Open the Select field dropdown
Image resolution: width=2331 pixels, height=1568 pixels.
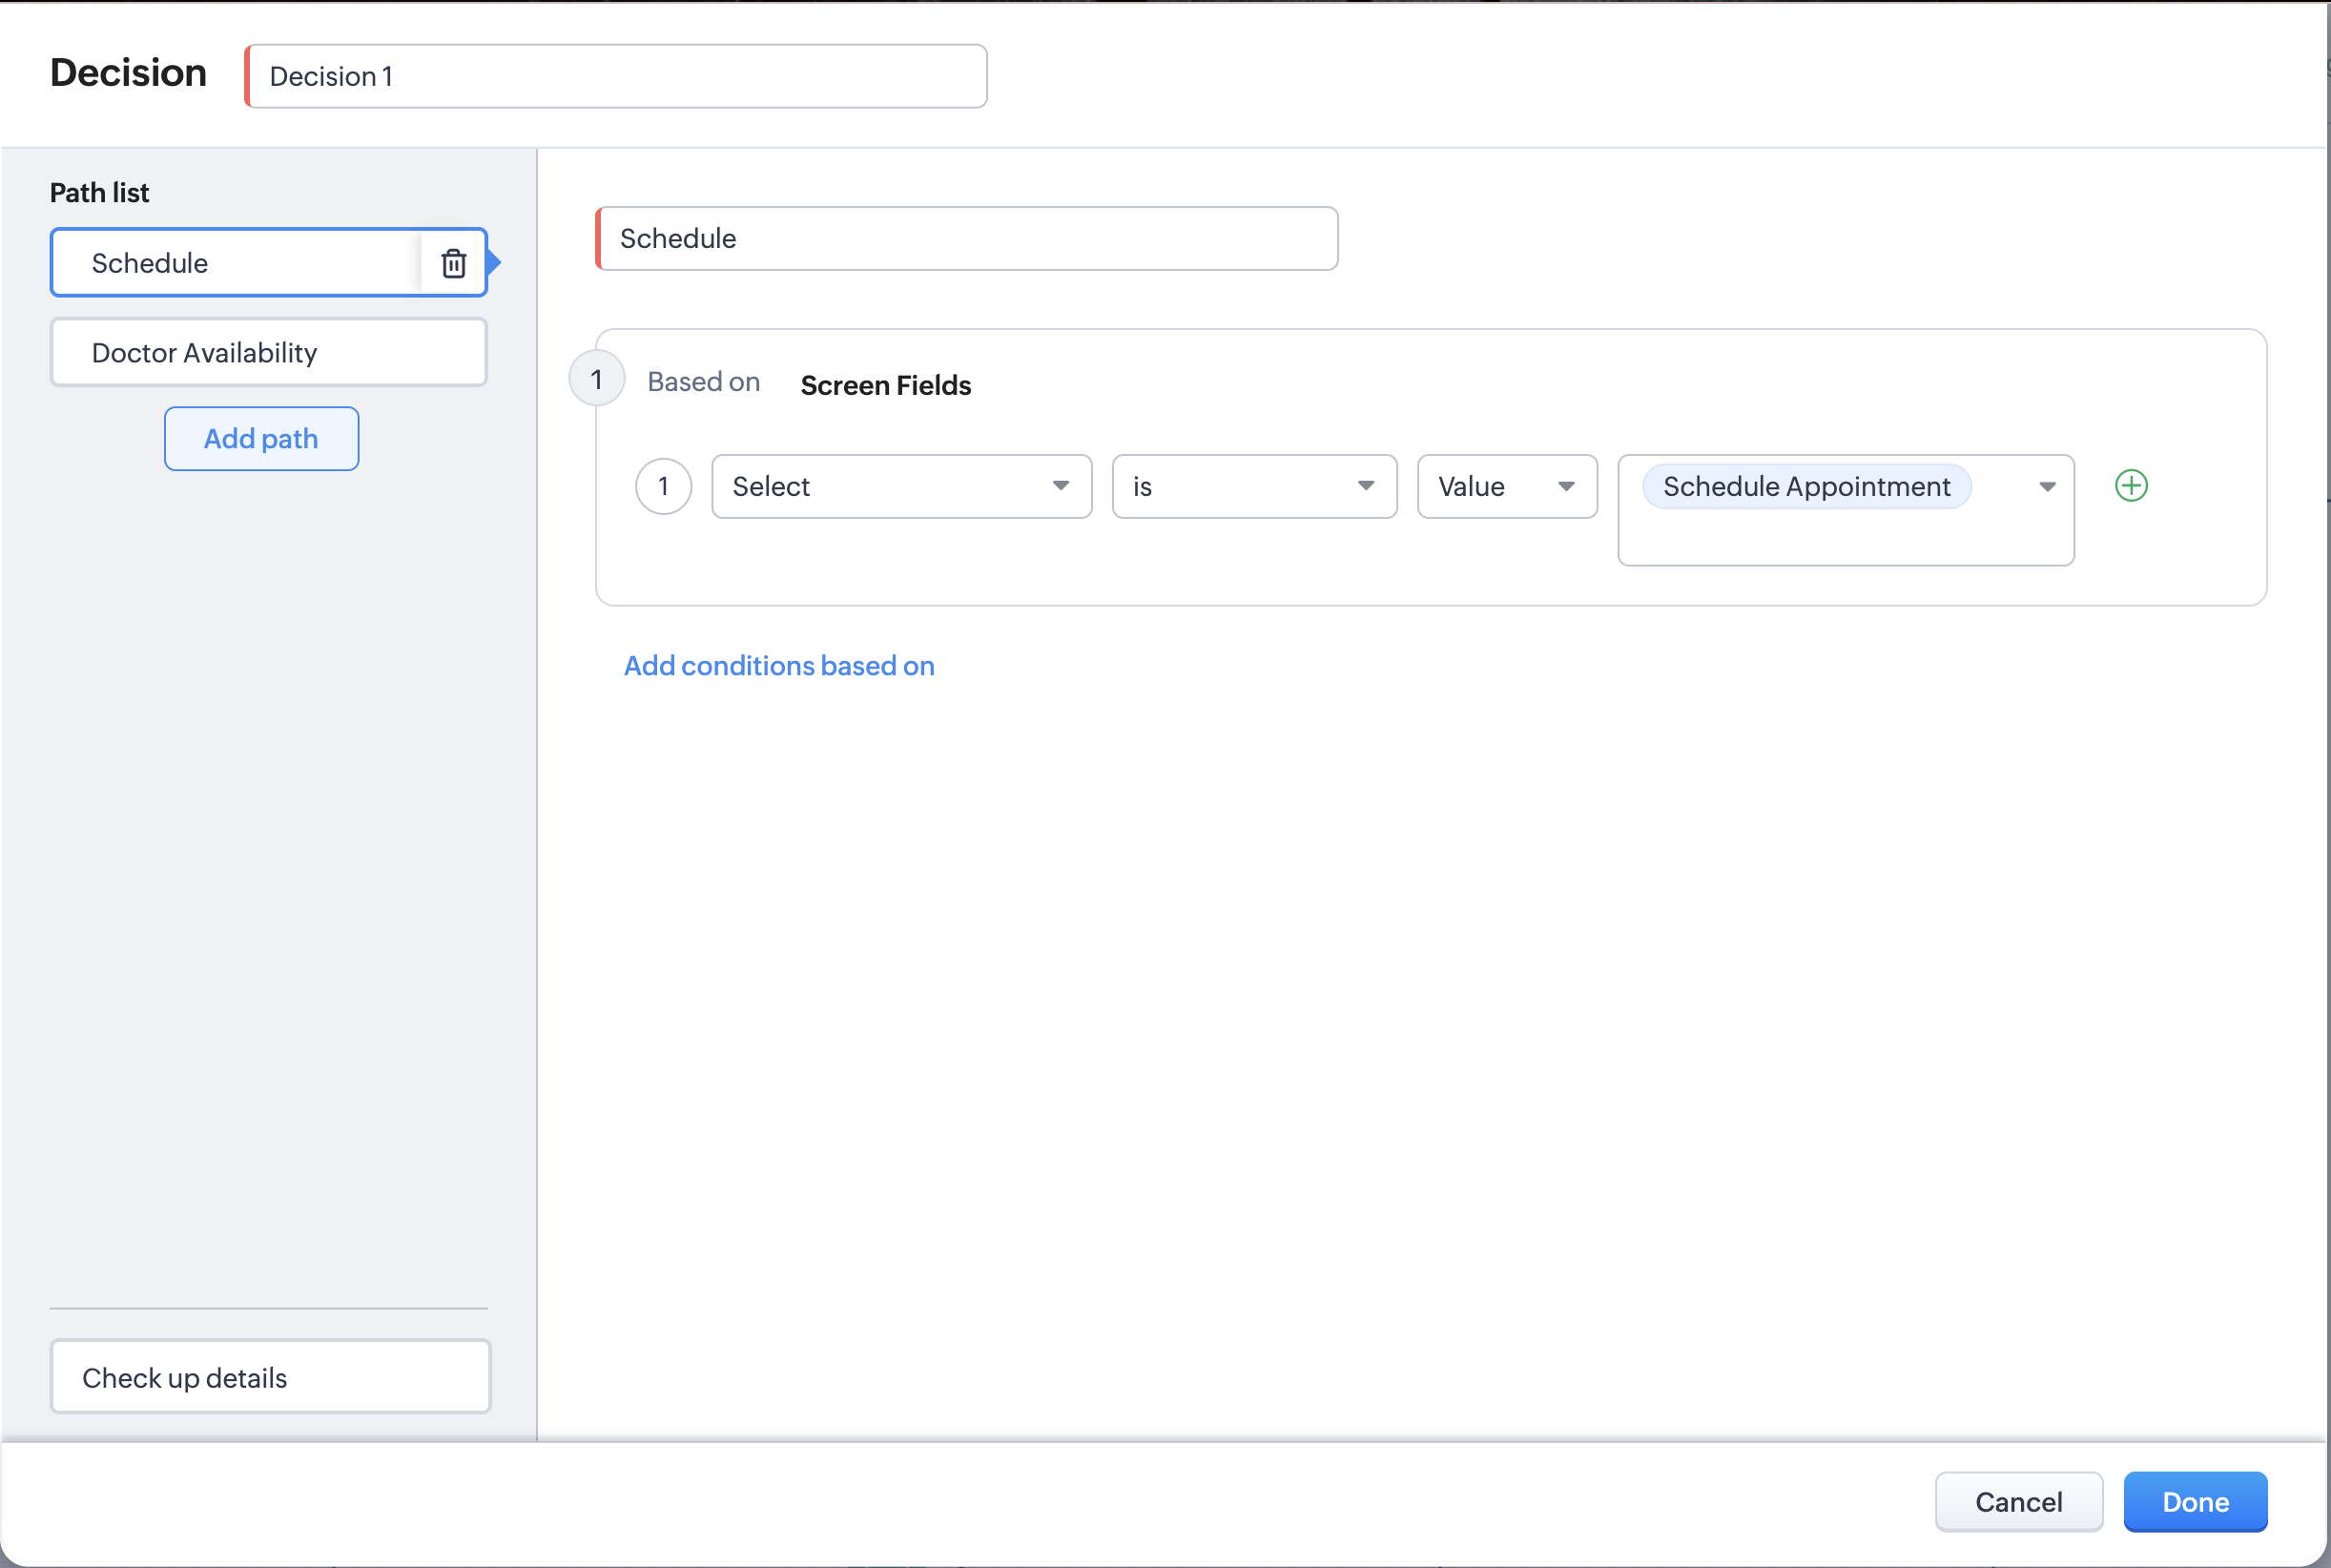point(901,487)
